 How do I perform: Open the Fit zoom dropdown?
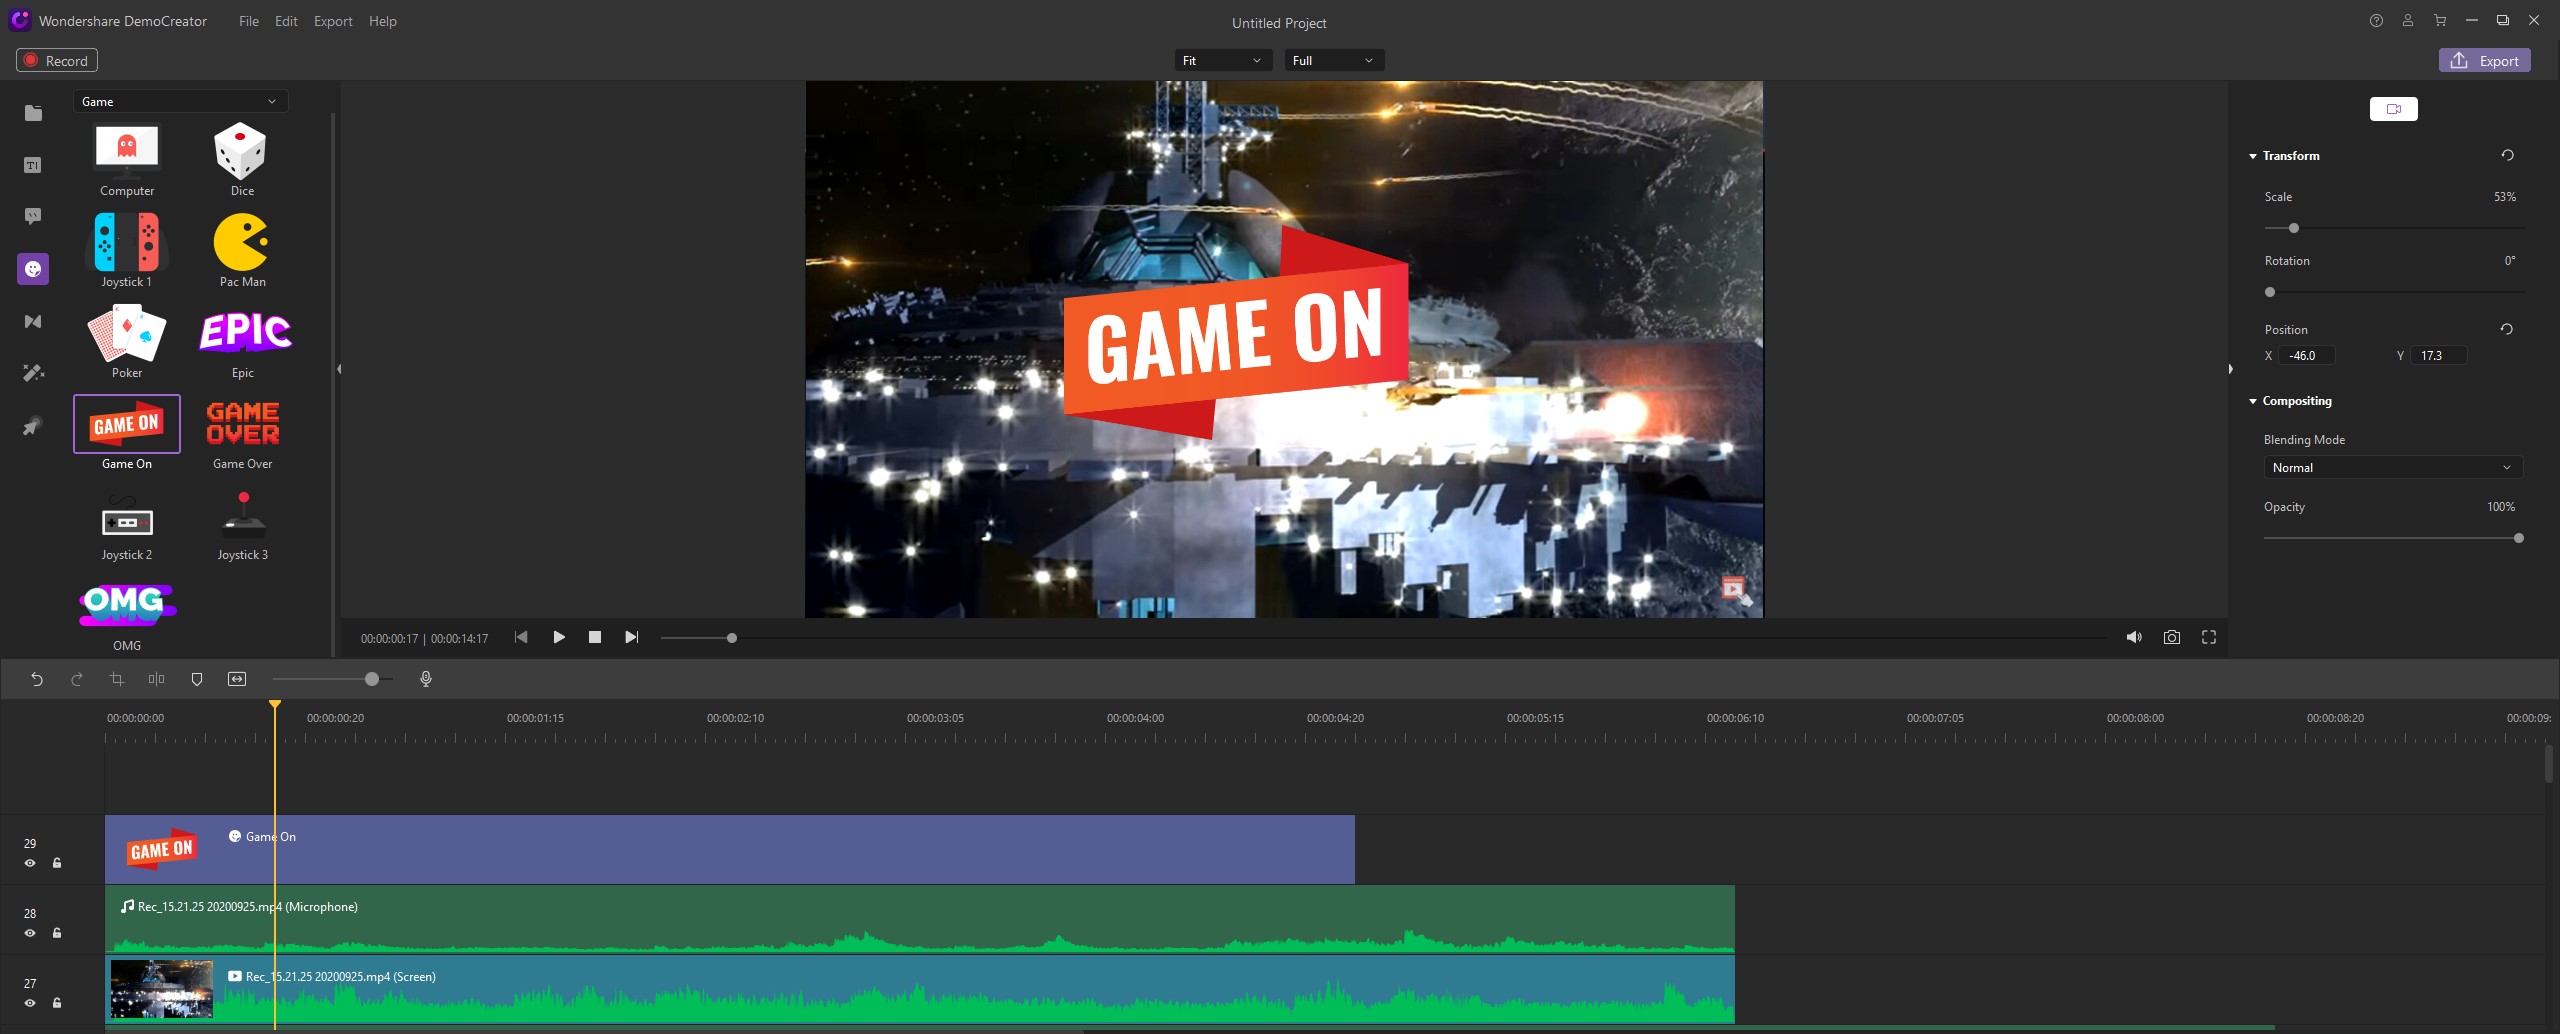point(1223,61)
